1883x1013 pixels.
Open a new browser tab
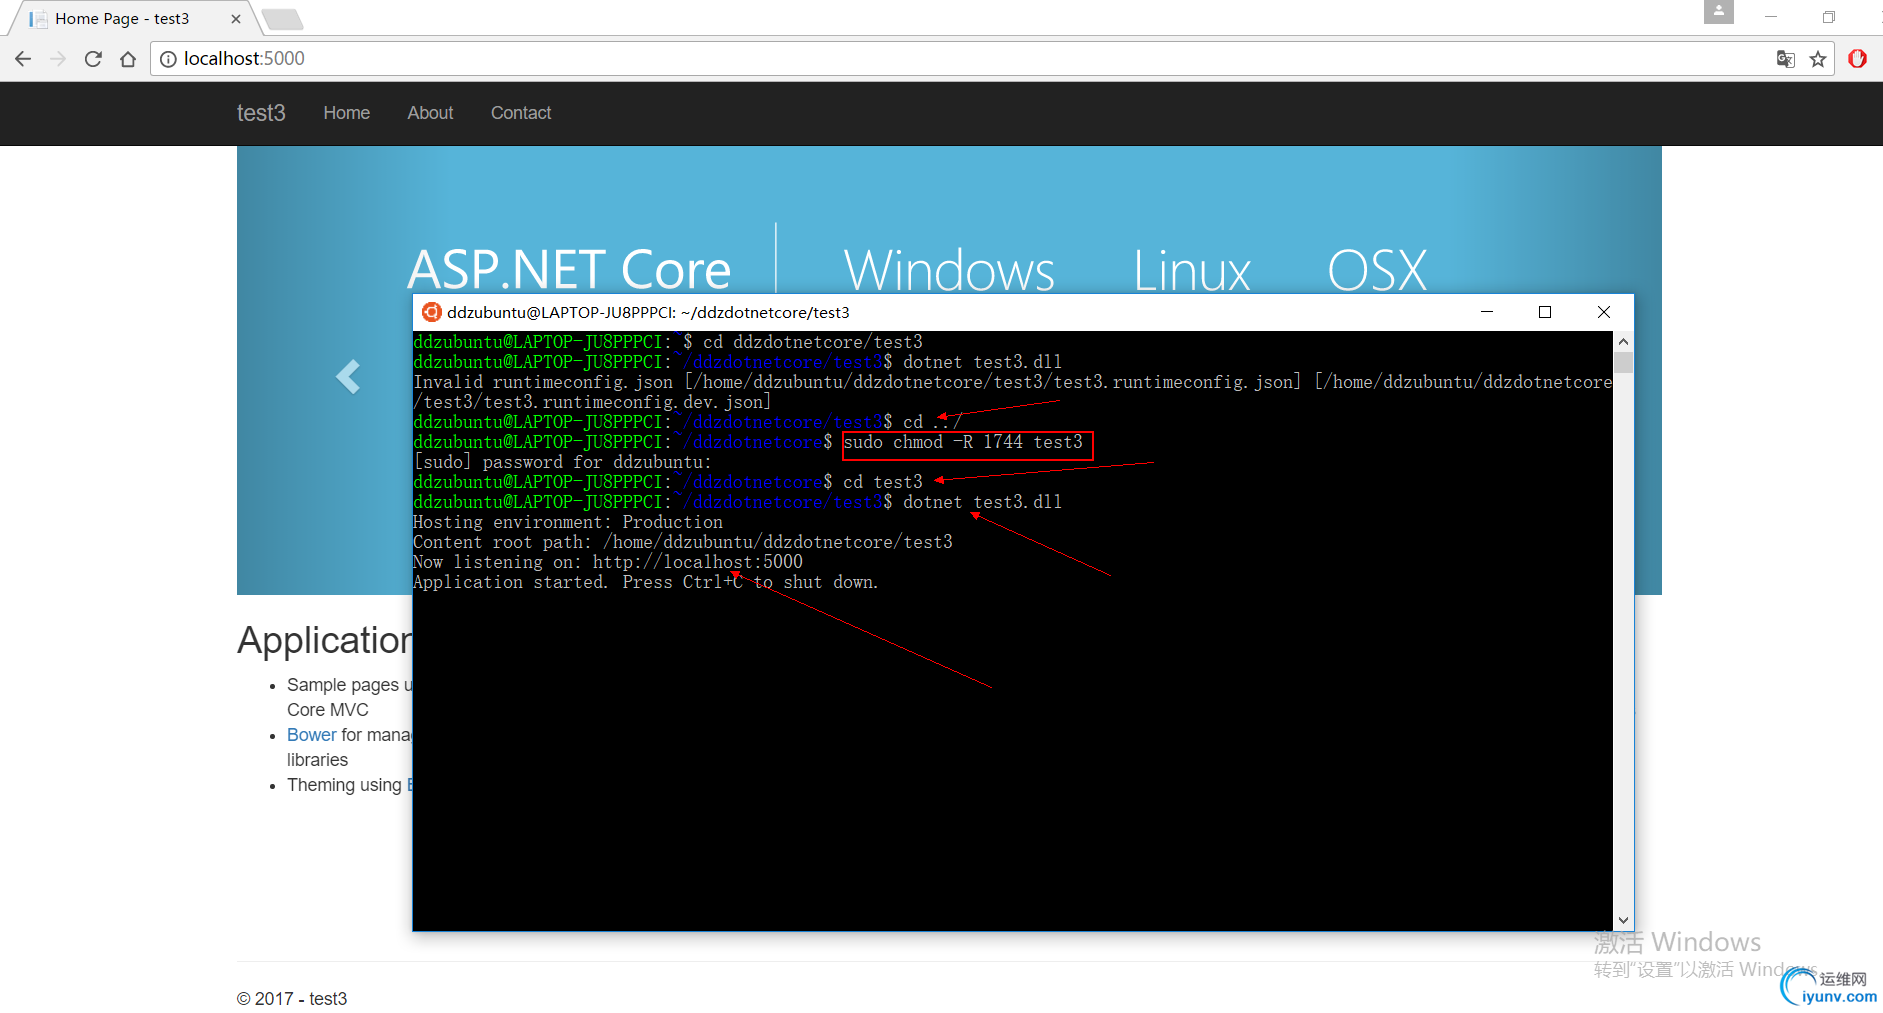click(283, 19)
